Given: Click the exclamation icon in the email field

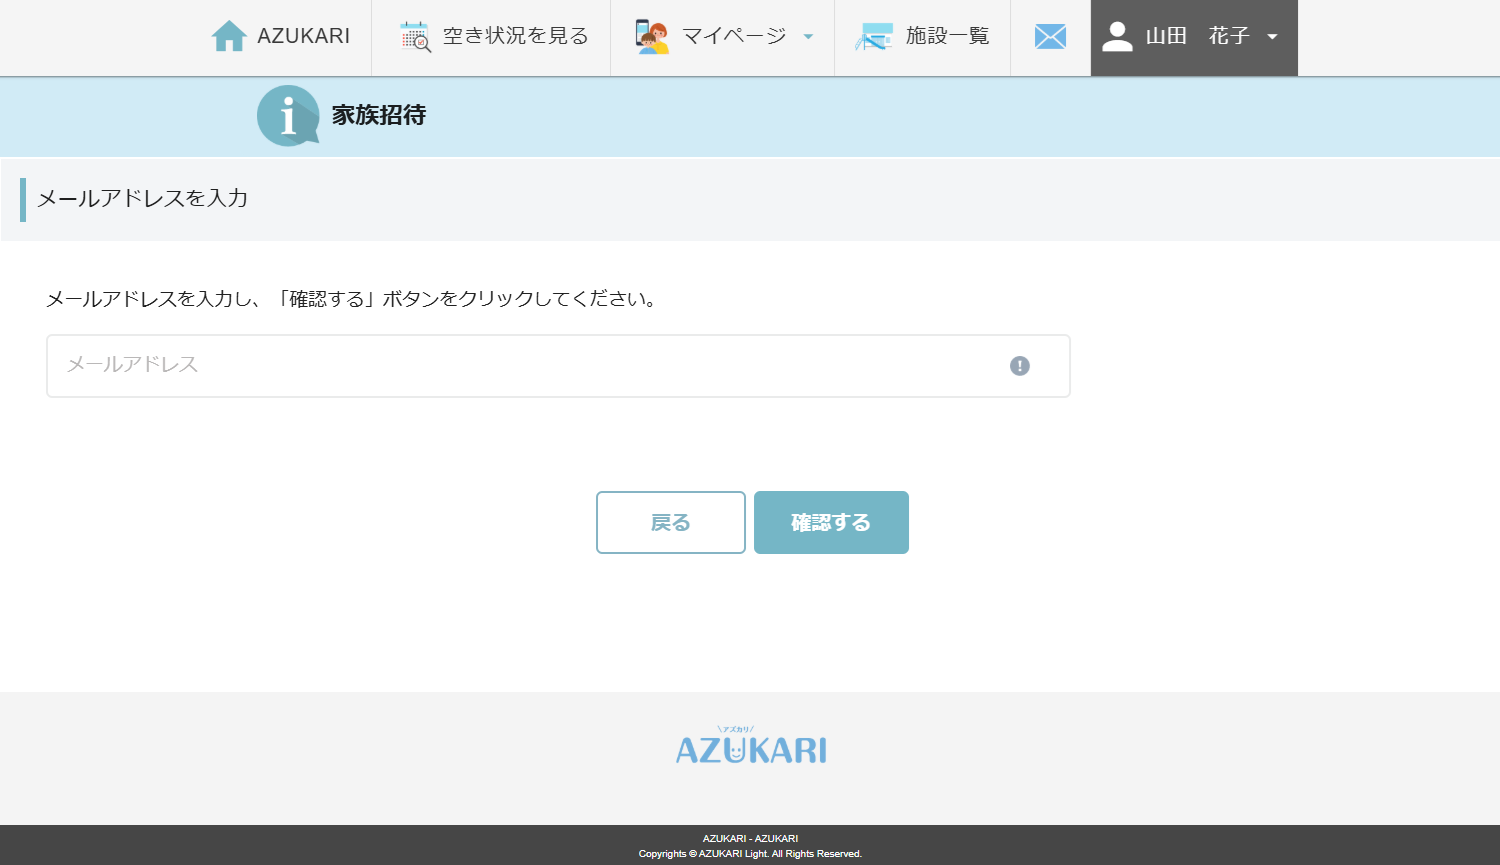Looking at the screenshot, I should (x=1019, y=366).
